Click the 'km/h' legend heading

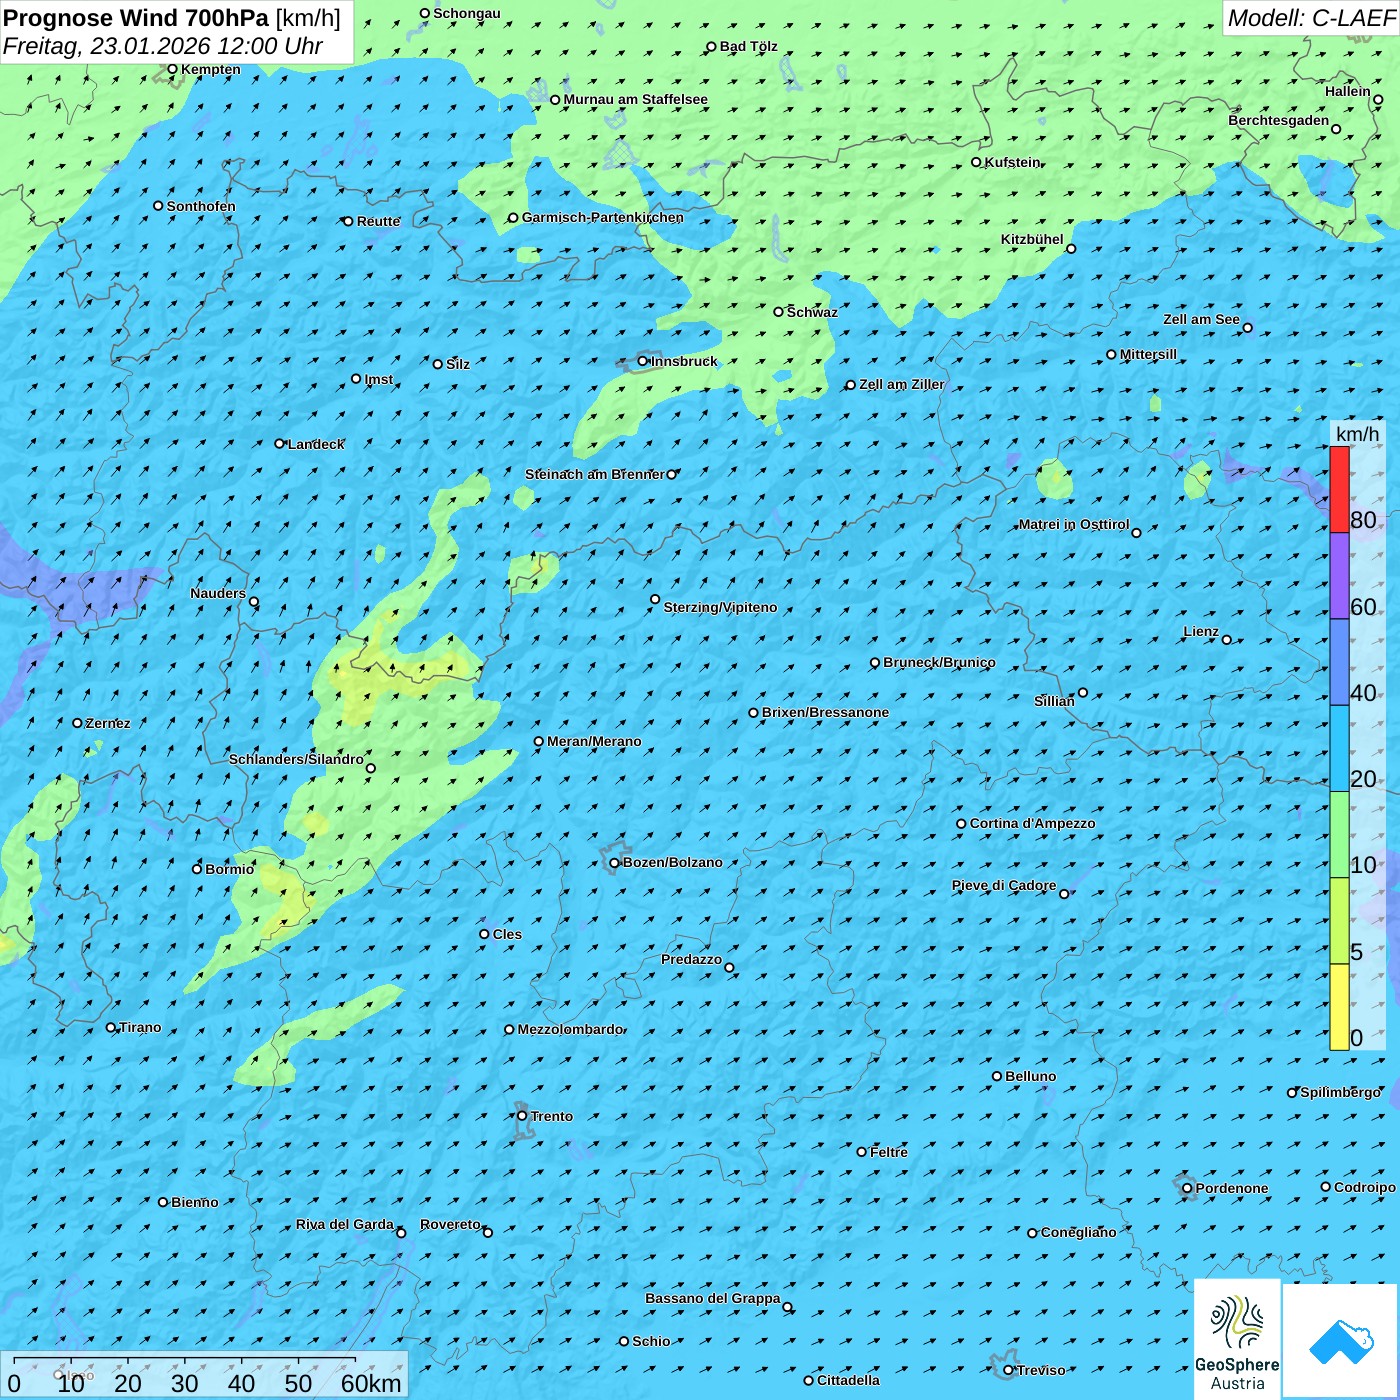(x=1357, y=433)
